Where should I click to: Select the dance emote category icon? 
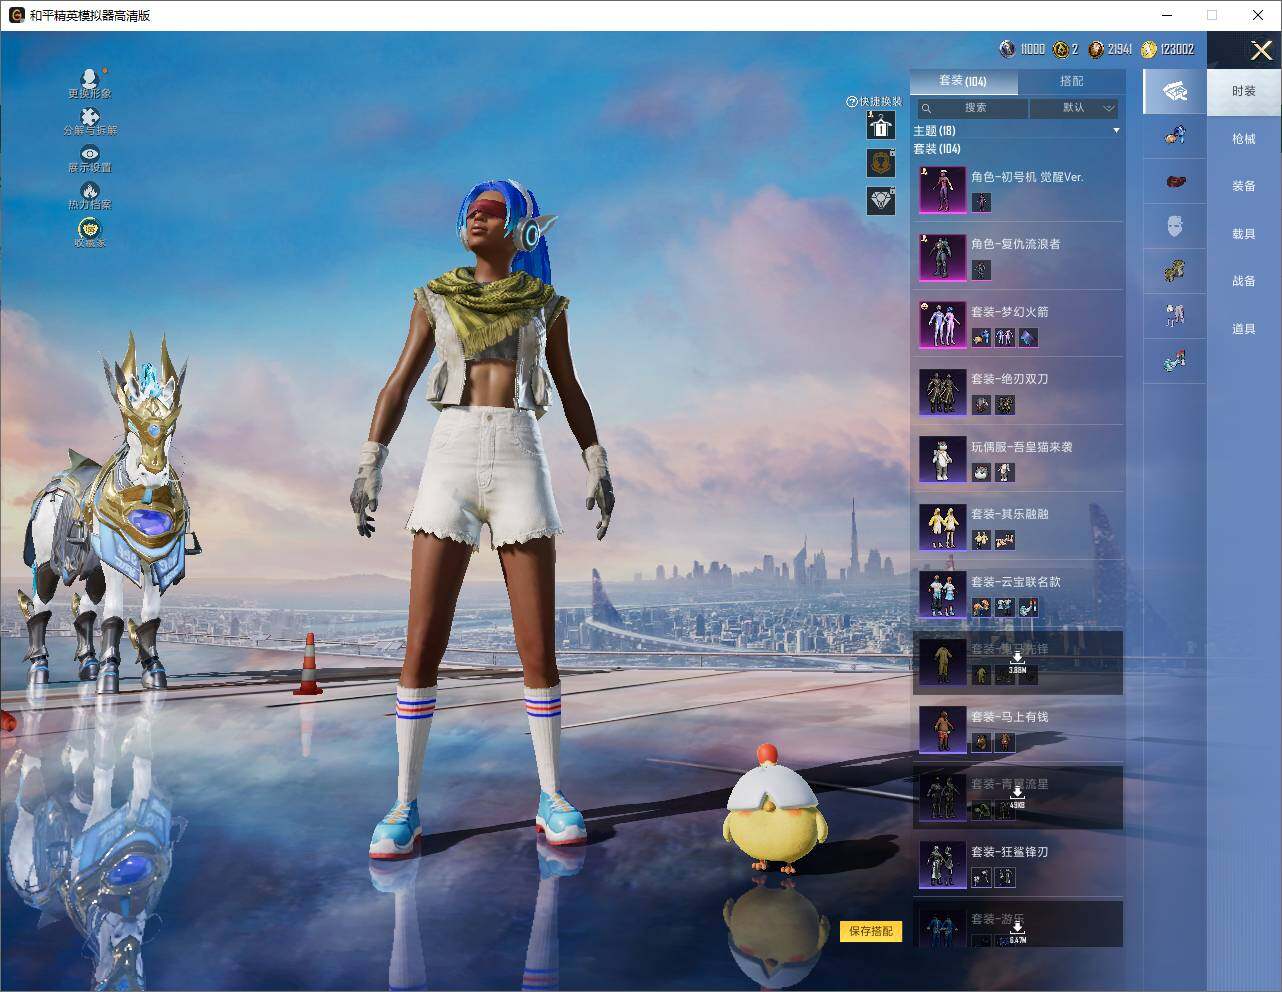1175,315
